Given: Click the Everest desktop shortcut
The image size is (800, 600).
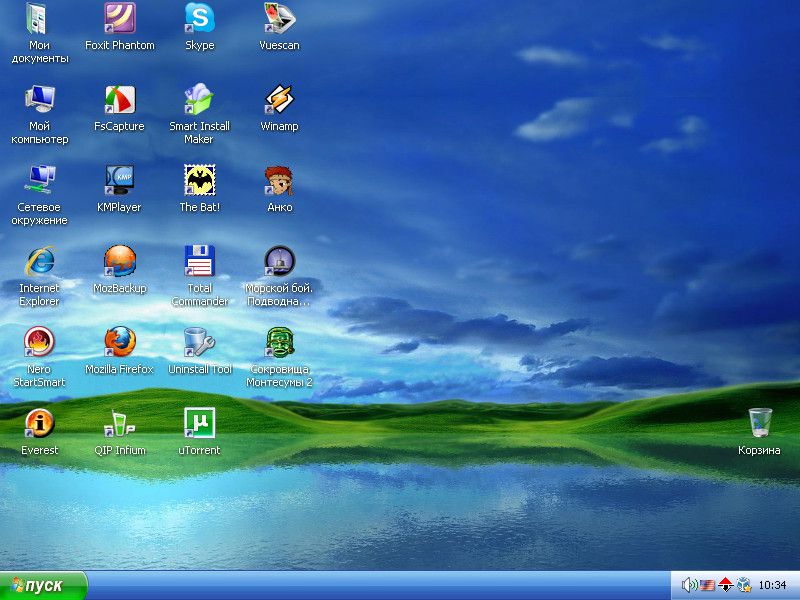Looking at the screenshot, I should (40, 424).
